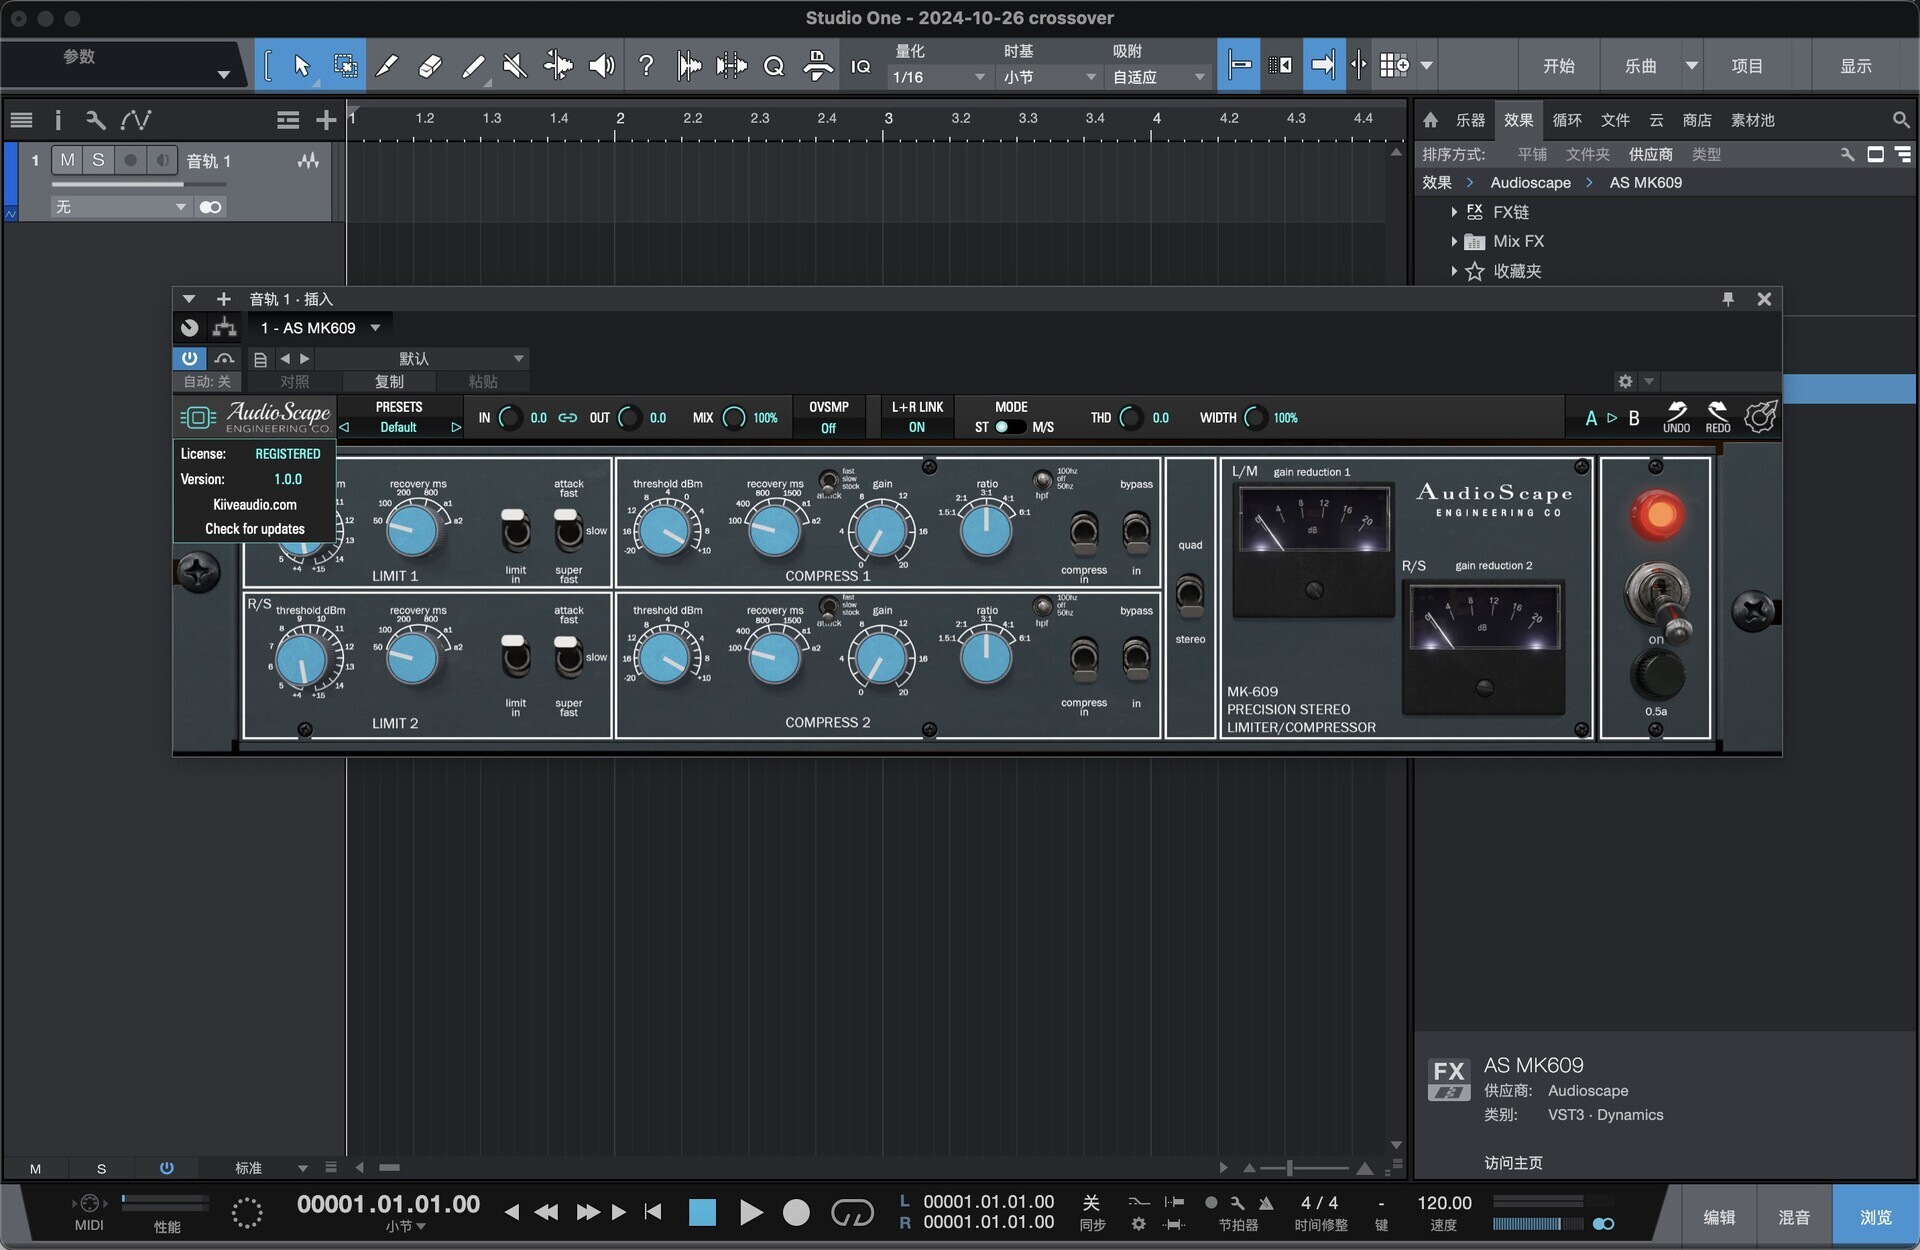This screenshot has width=1920, height=1250.
Task: Switch to the 乐器 browser tab
Action: tap(1469, 120)
